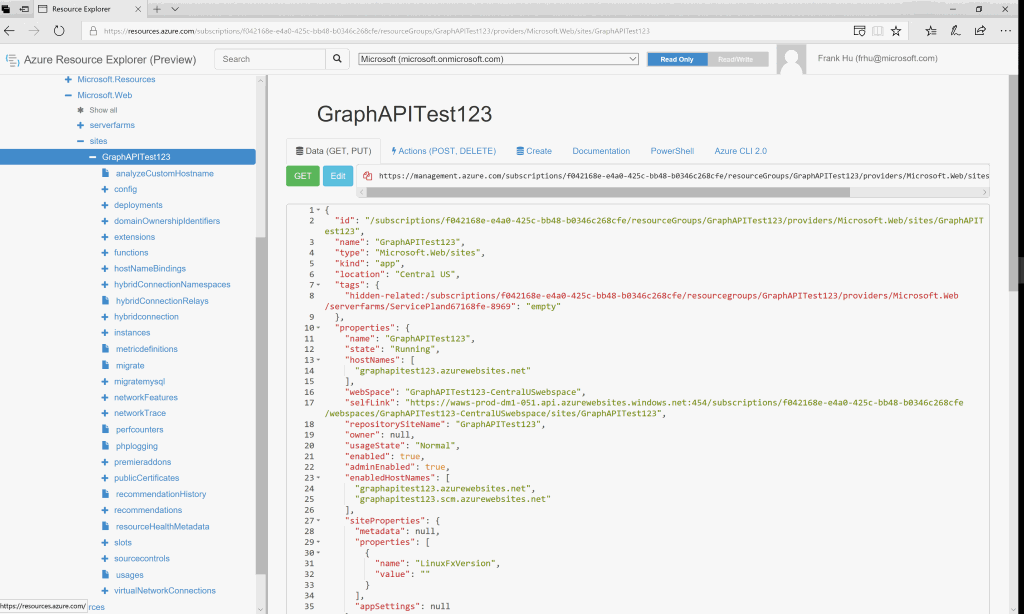This screenshot has width=1024, height=614.
Task: Click the user profile avatar
Action: (791, 61)
